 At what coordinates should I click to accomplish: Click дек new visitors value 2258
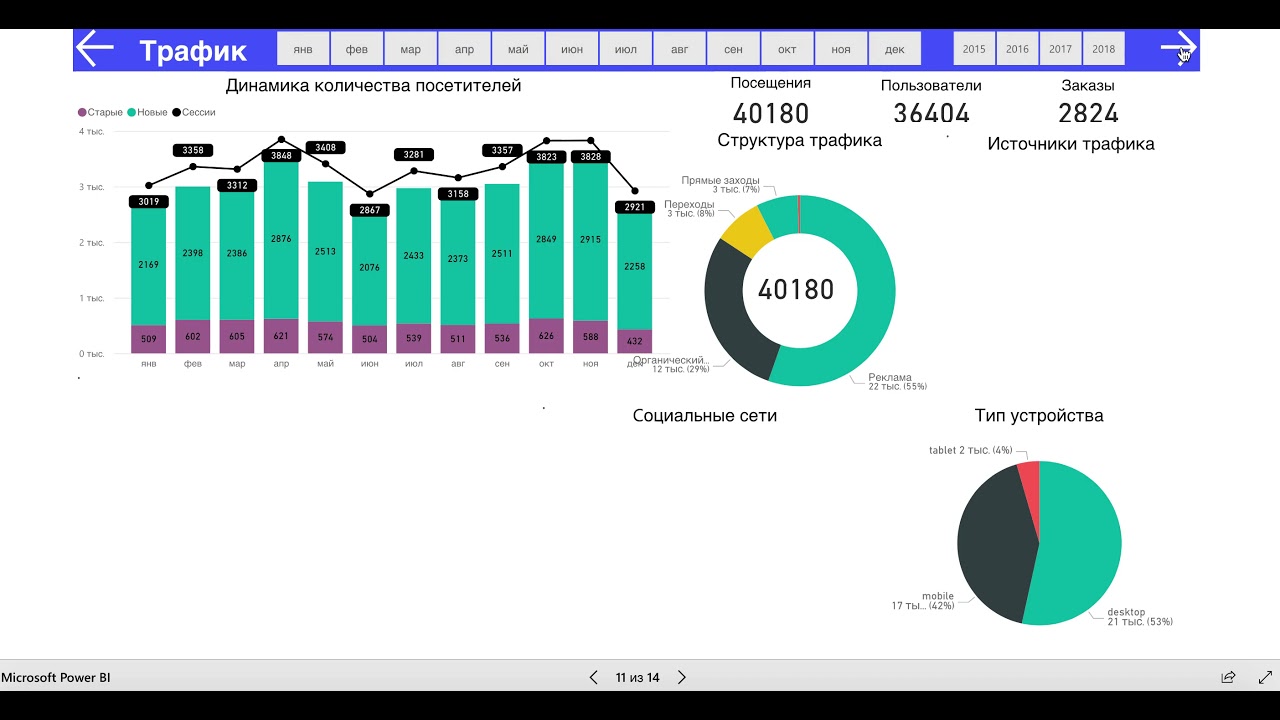pos(634,266)
